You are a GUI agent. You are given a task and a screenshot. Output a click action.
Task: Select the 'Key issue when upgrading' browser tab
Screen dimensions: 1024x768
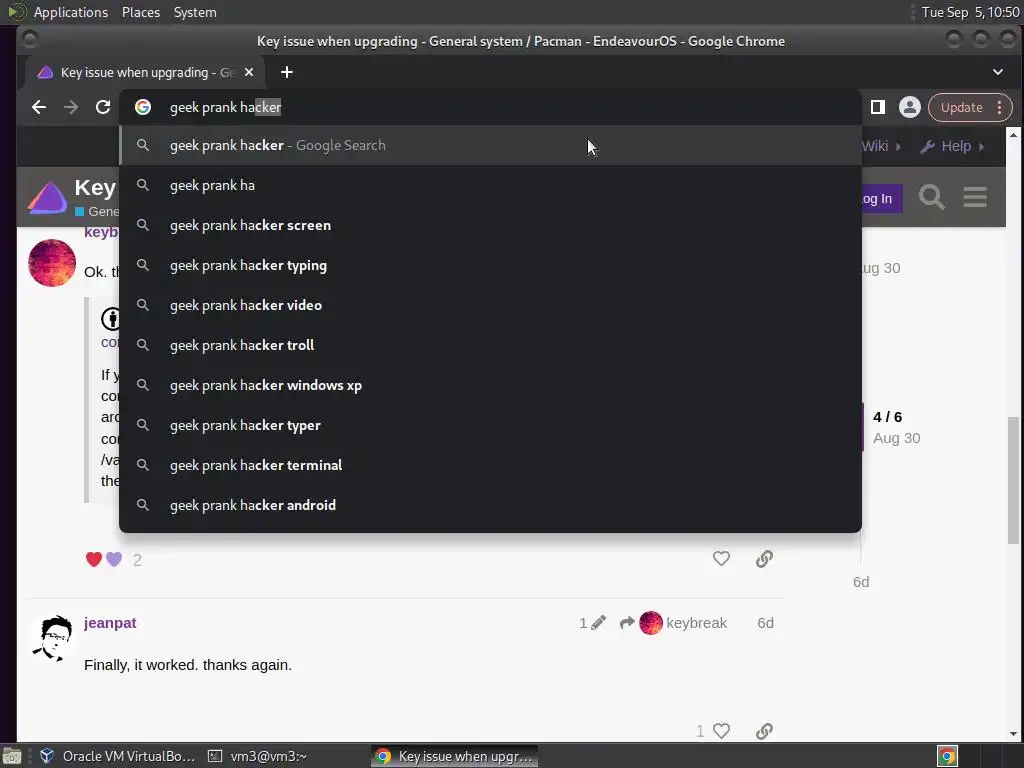tap(145, 72)
